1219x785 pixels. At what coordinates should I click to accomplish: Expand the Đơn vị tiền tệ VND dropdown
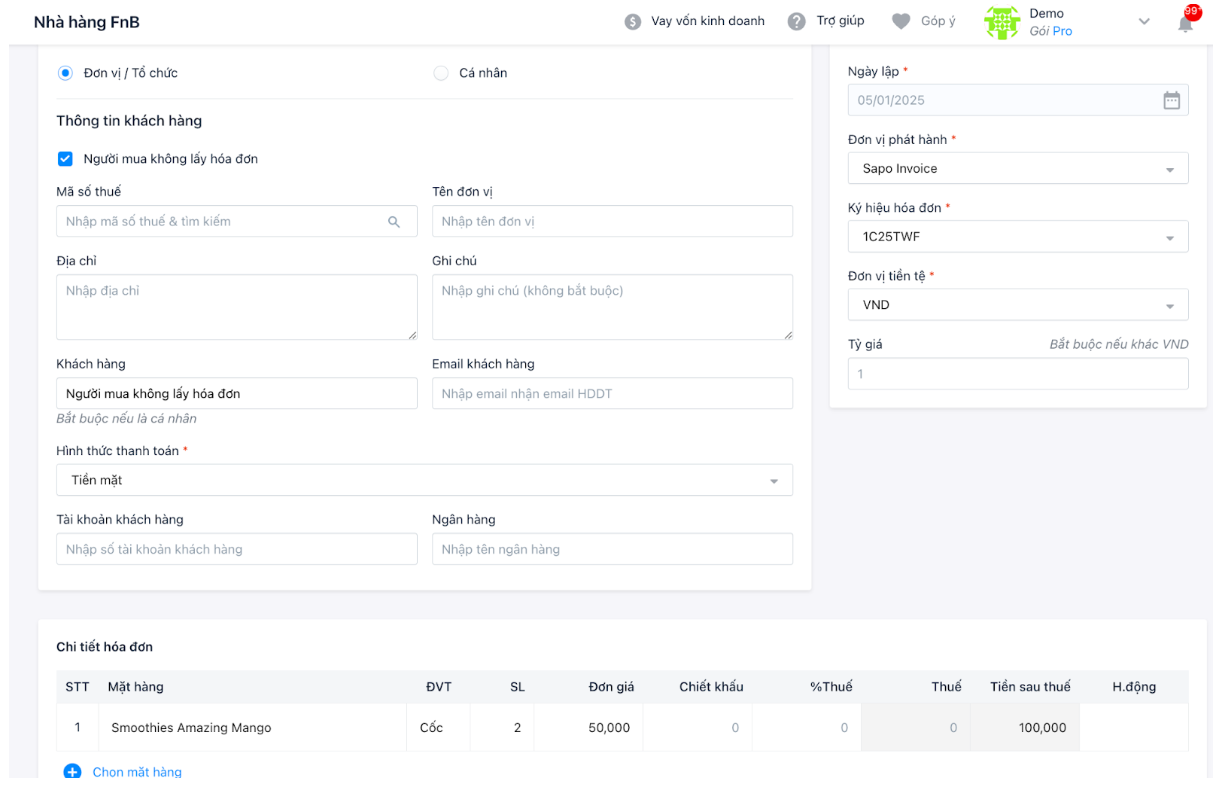[x=1018, y=305]
